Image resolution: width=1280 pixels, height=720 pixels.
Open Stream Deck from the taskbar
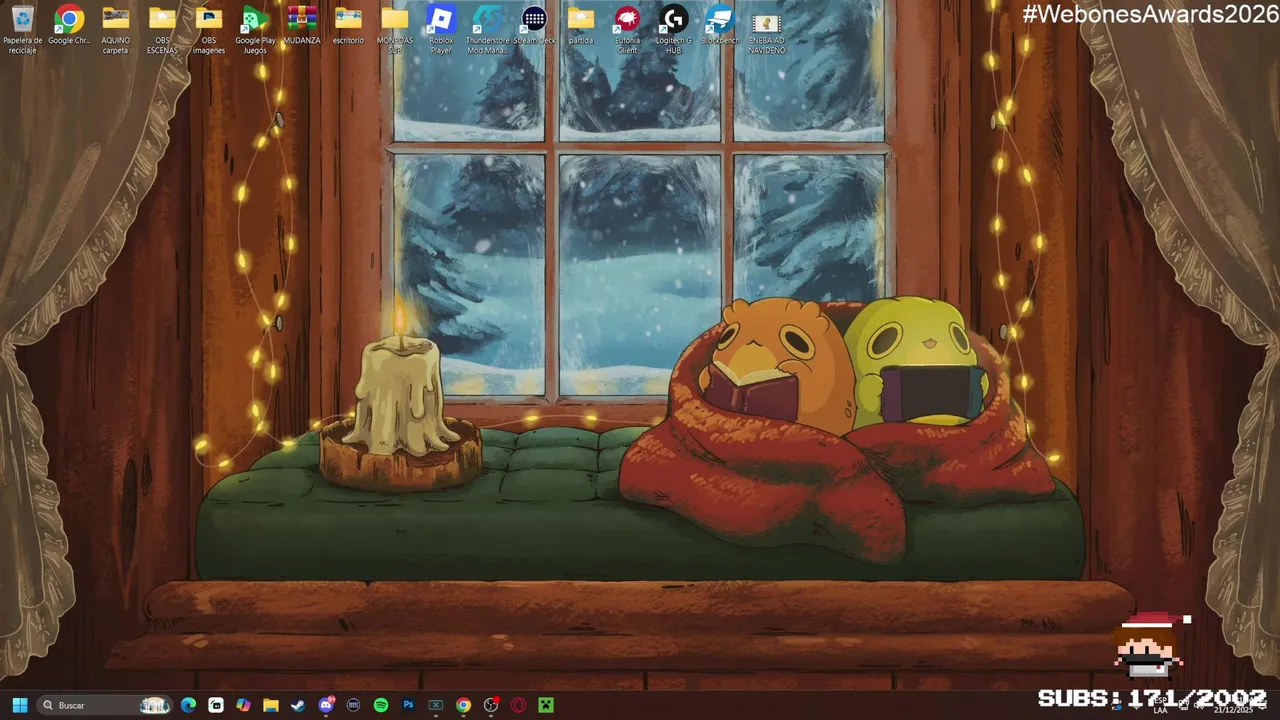353,705
